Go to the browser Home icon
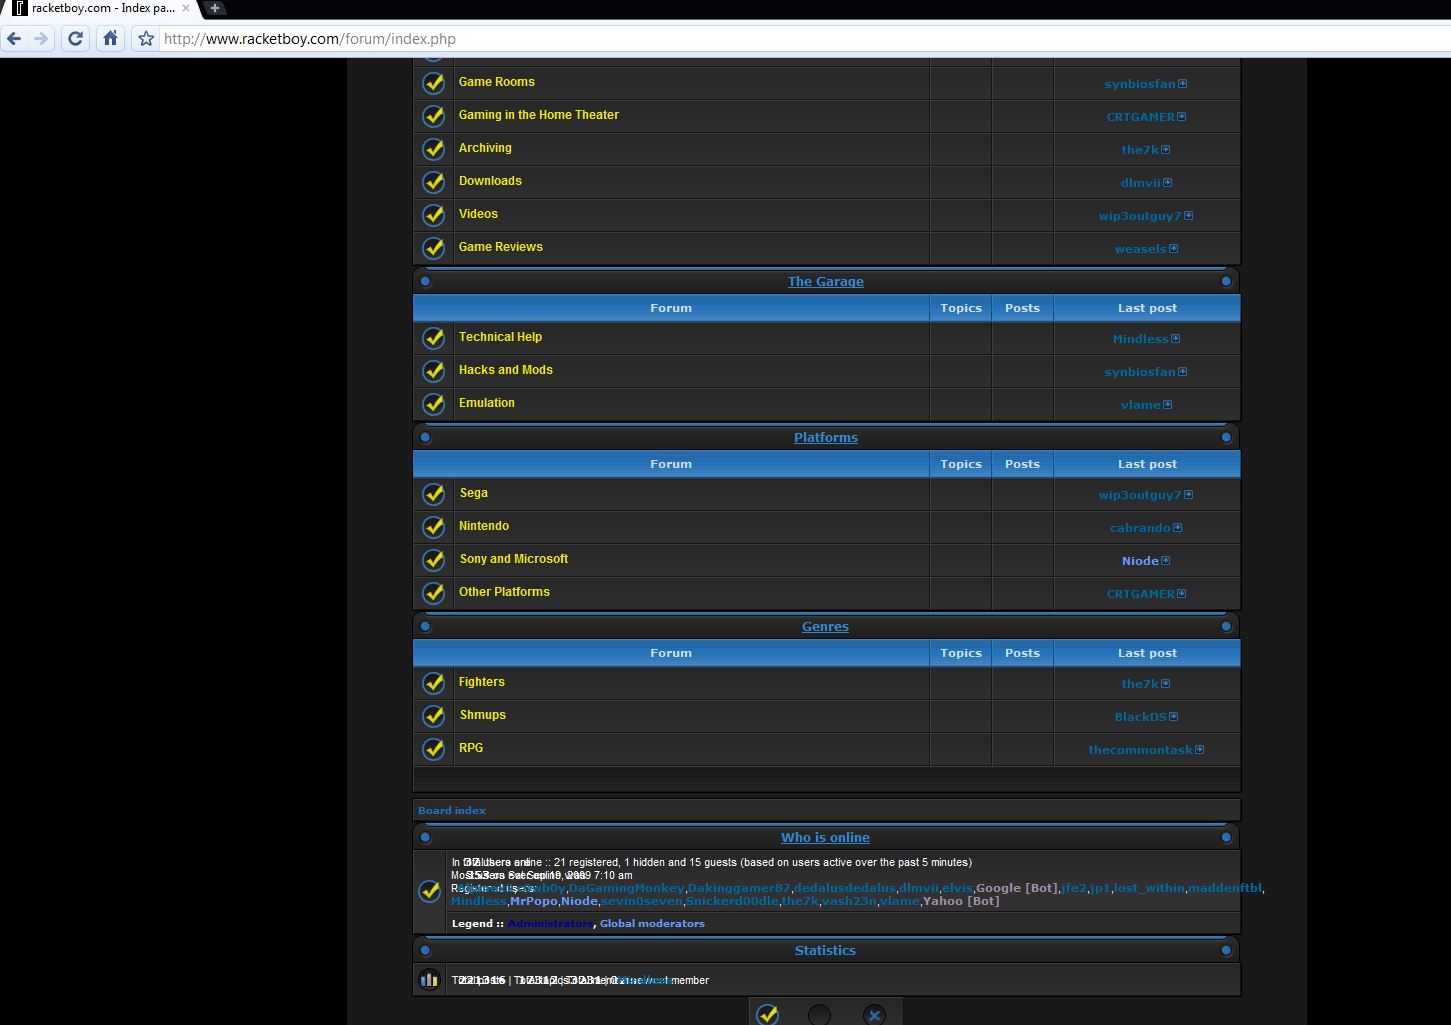Viewport: 1451px width, 1025px height. (x=110, y=39)
